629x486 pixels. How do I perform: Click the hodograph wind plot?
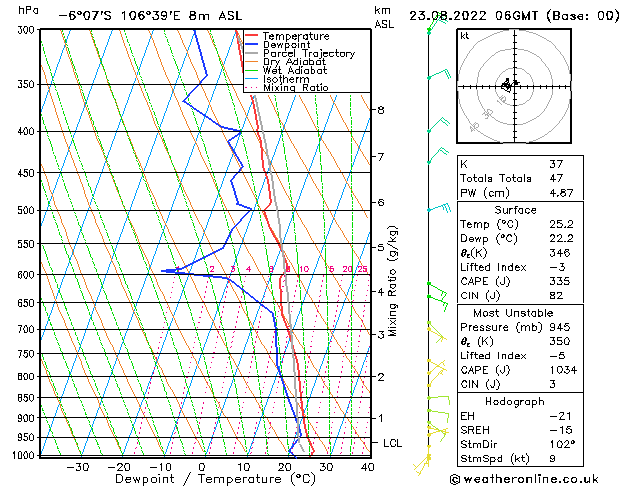pyautogui.click(x=514, y=86)
